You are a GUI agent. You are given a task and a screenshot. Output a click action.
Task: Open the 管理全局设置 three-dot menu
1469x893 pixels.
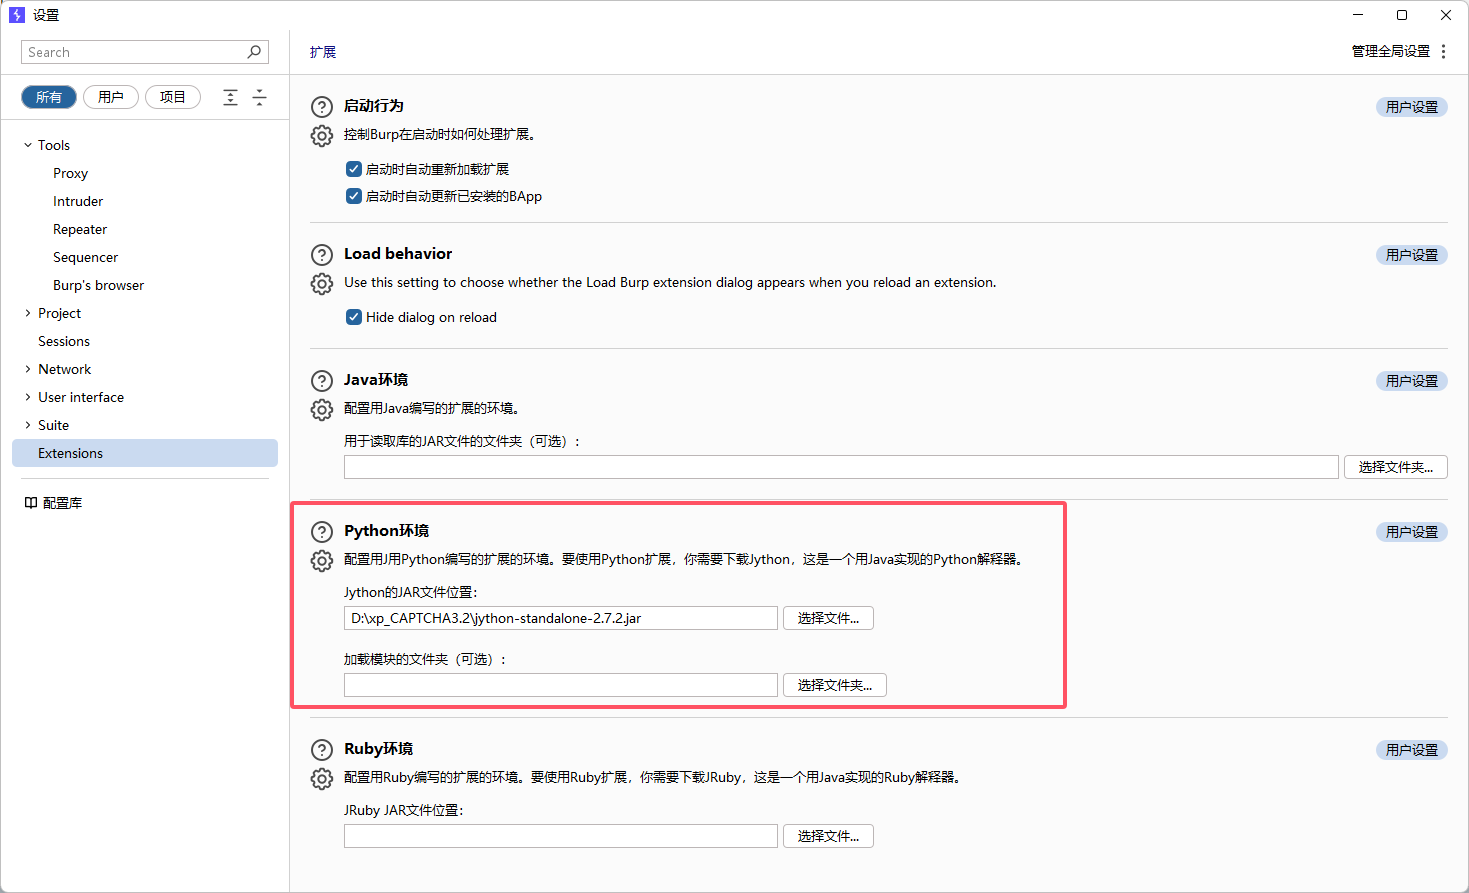coord(1443,52)
